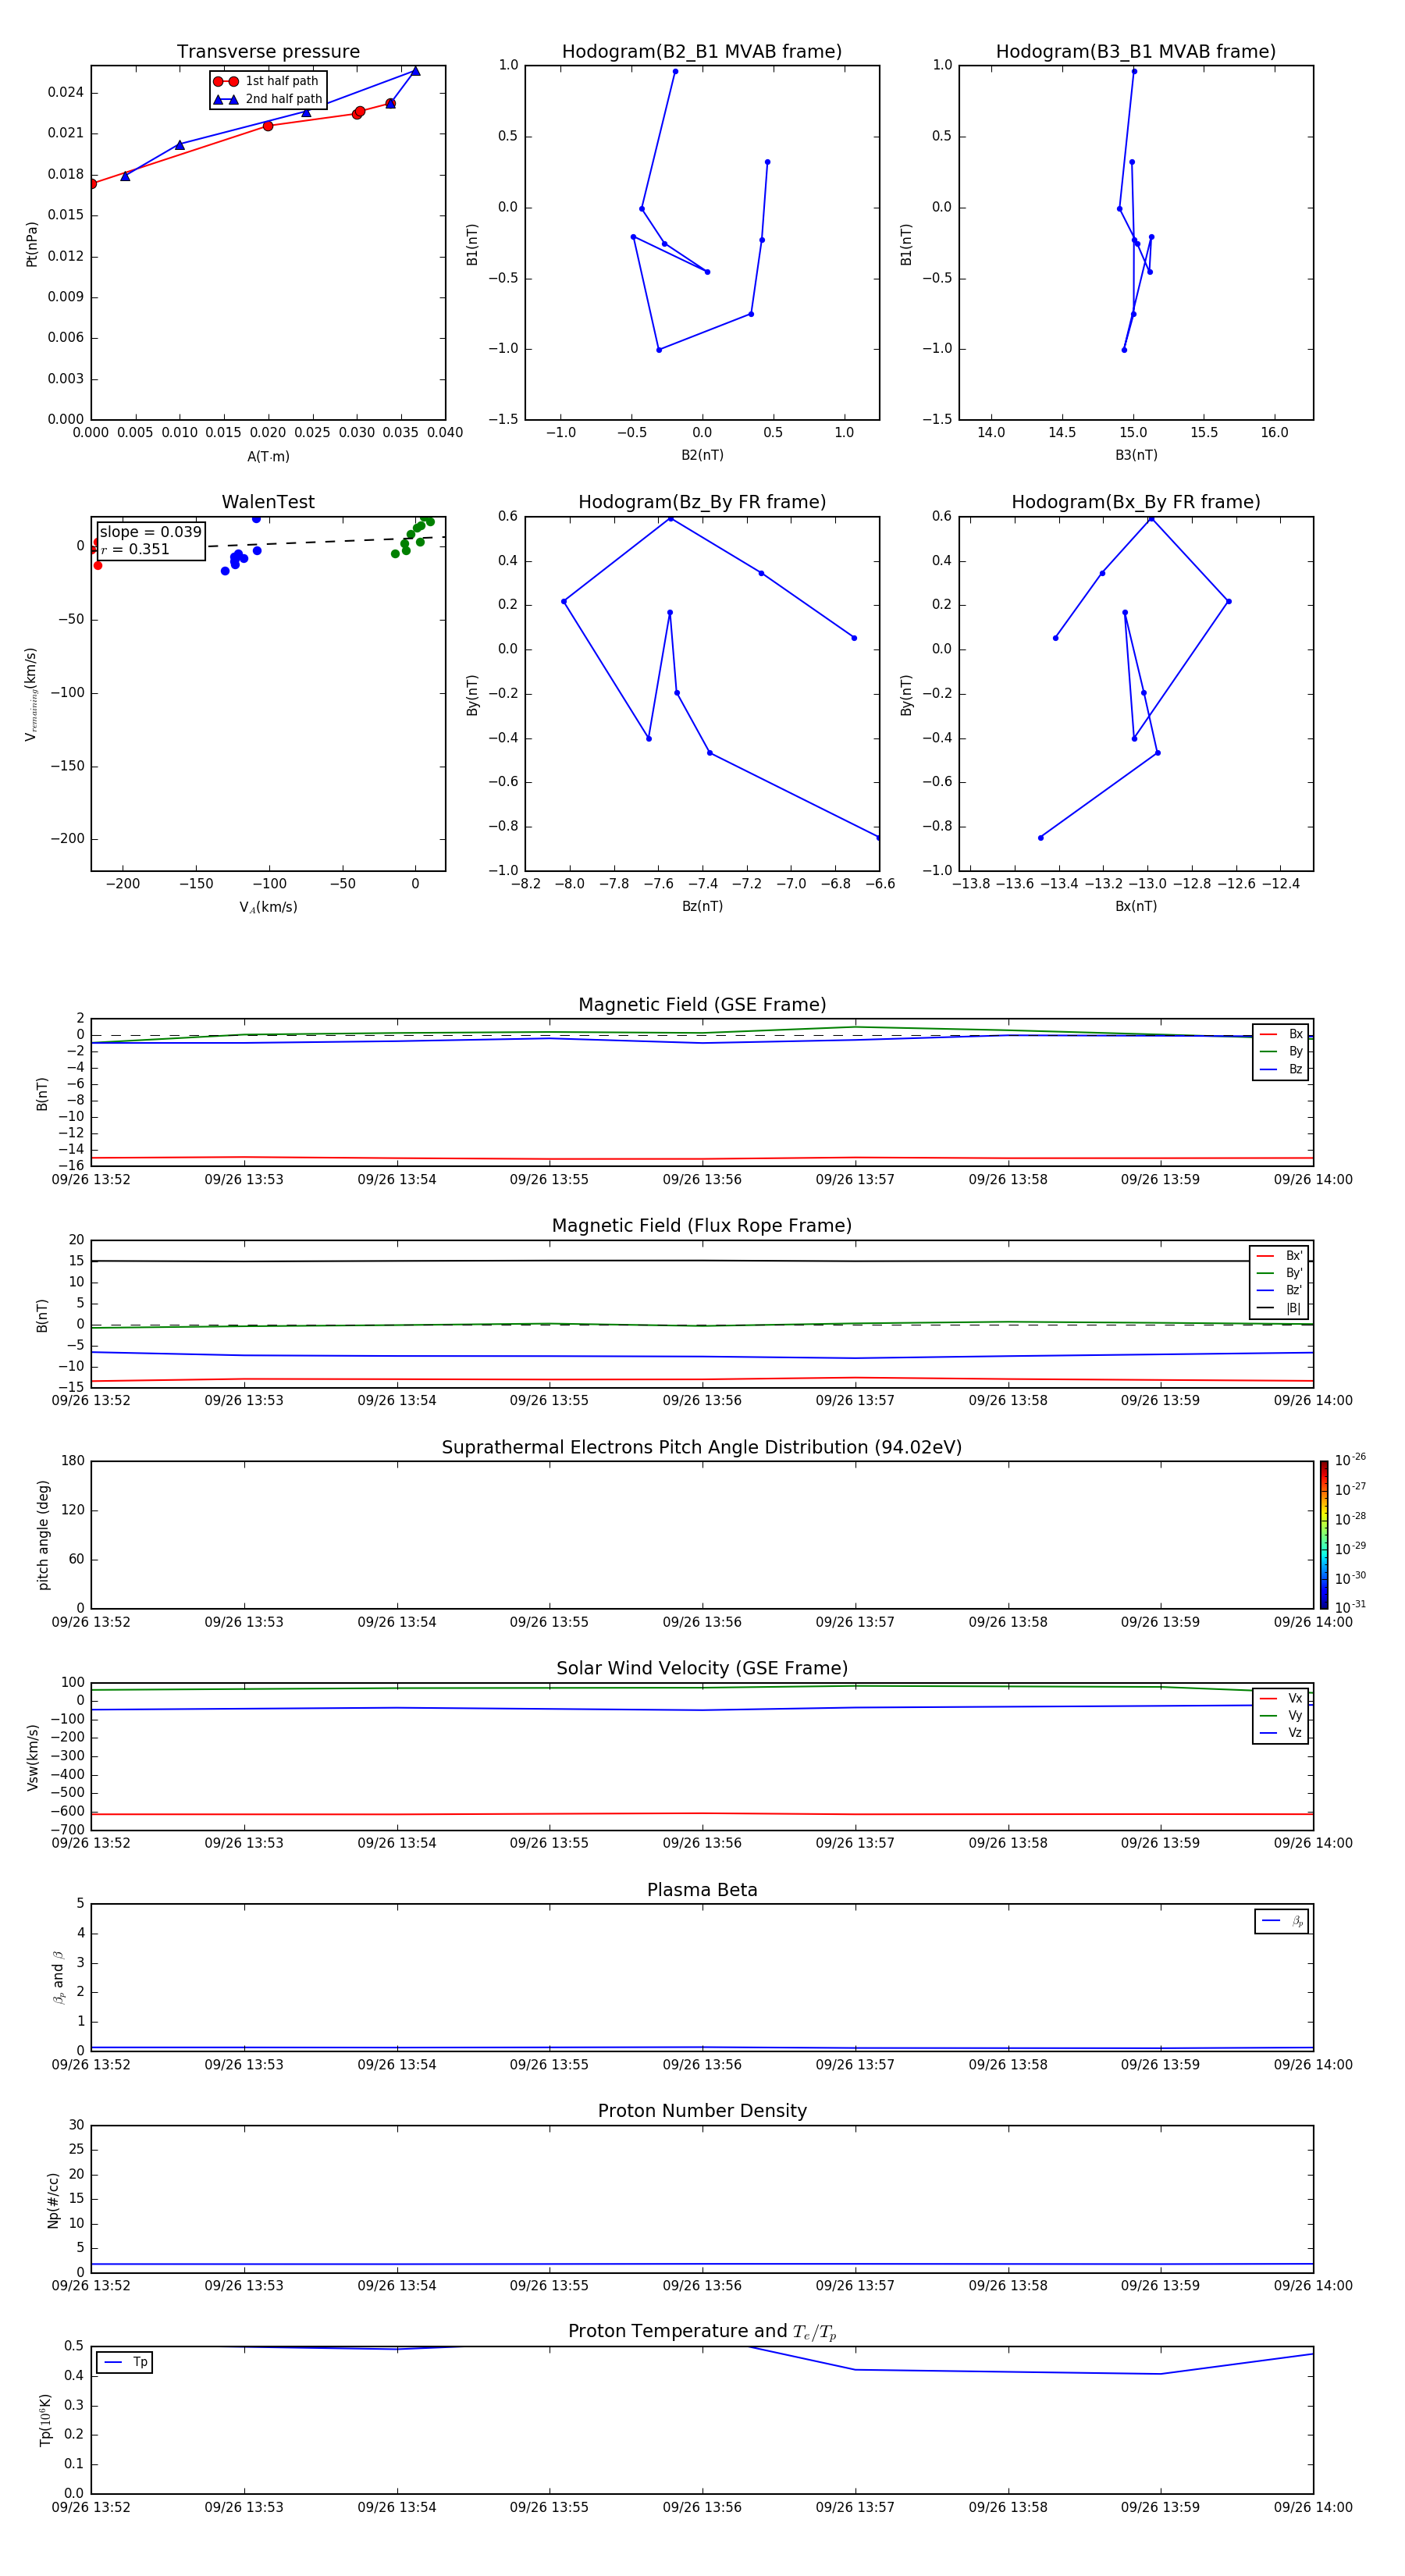The width and height of the screenshot is (1405, 2576).
Task: Click the "Proton Temperature and Te/Tp" title
Action: [x=702, y=2332]
